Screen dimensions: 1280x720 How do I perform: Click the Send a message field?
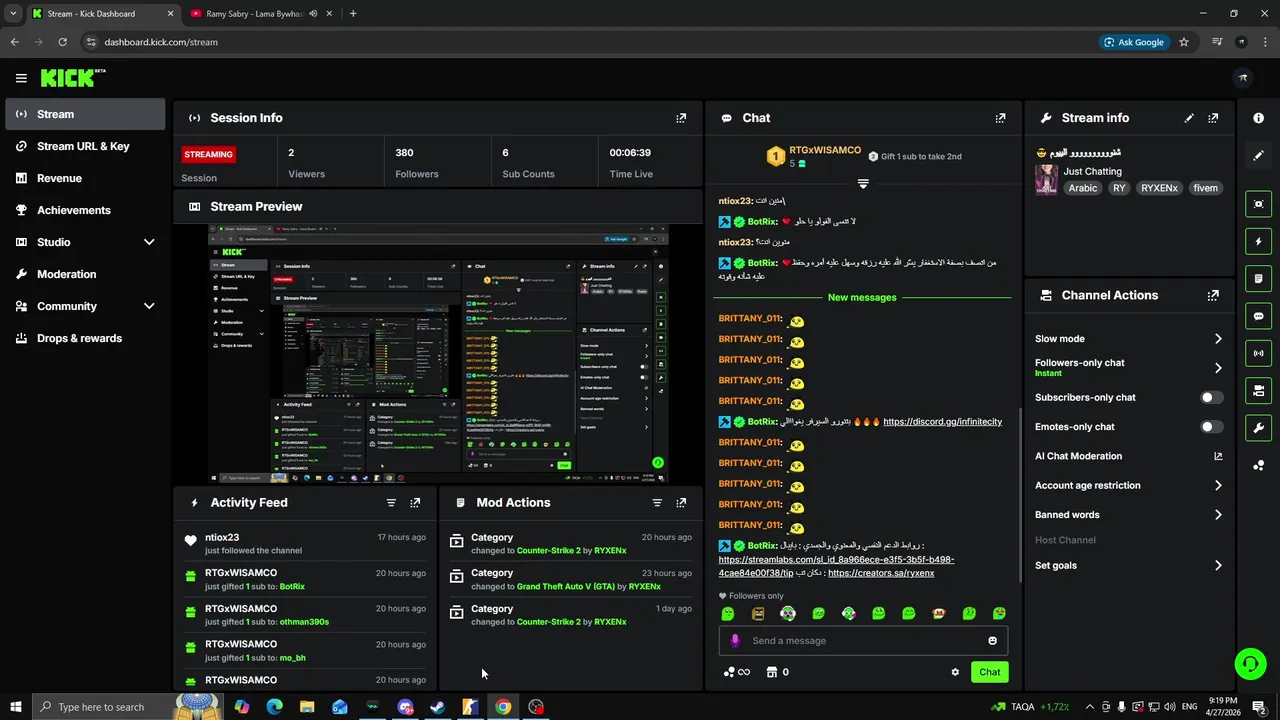863,641
